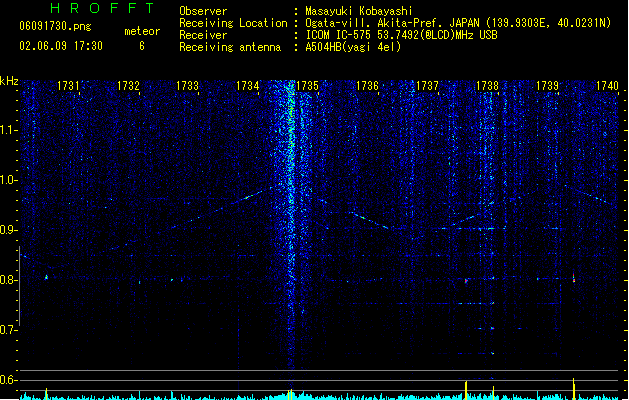Click the 1.1 frequency axis label
Viewport: 629px width, 400px height.
point(9,130)
